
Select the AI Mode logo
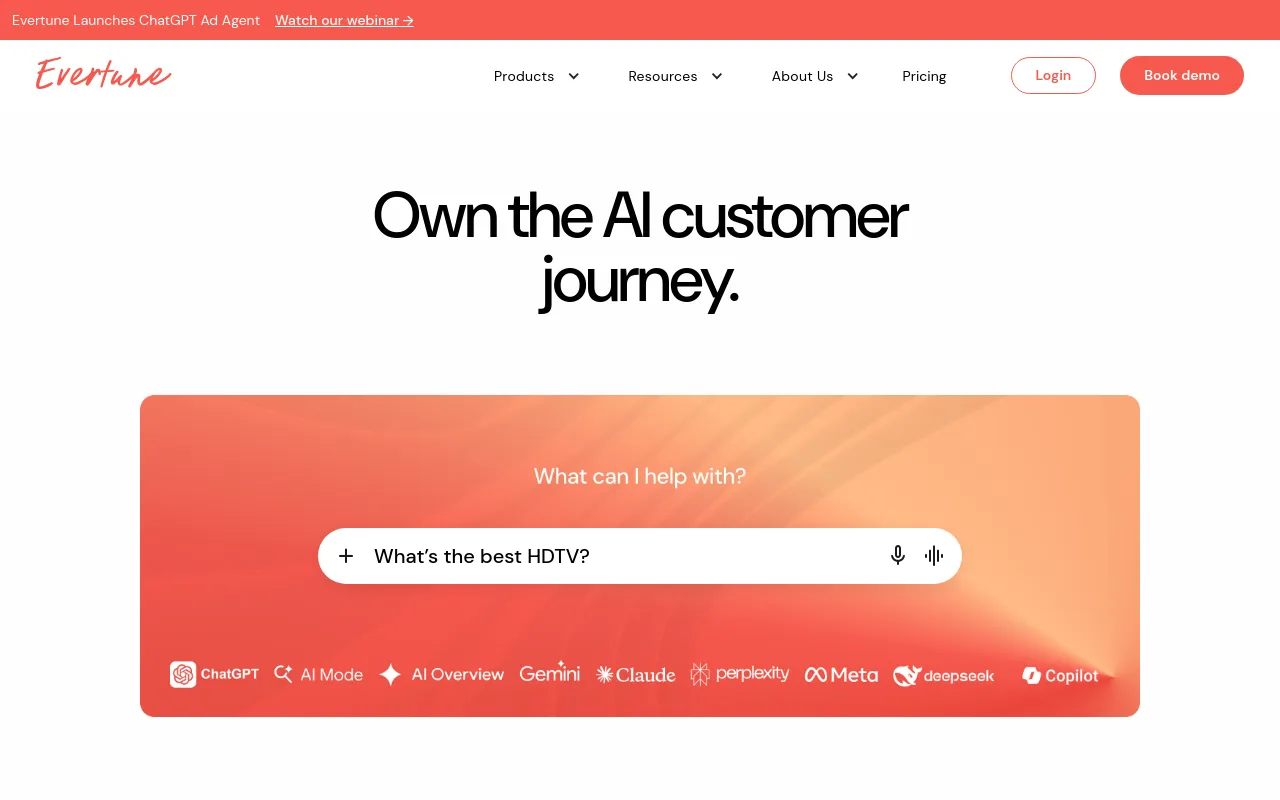click(318, 675)
